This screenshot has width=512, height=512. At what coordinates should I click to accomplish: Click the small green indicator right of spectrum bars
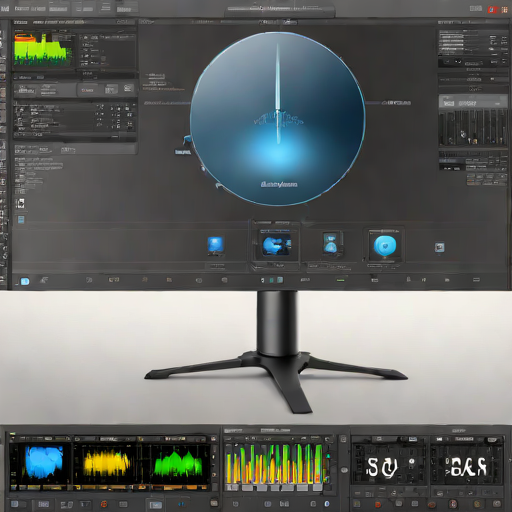328,456
